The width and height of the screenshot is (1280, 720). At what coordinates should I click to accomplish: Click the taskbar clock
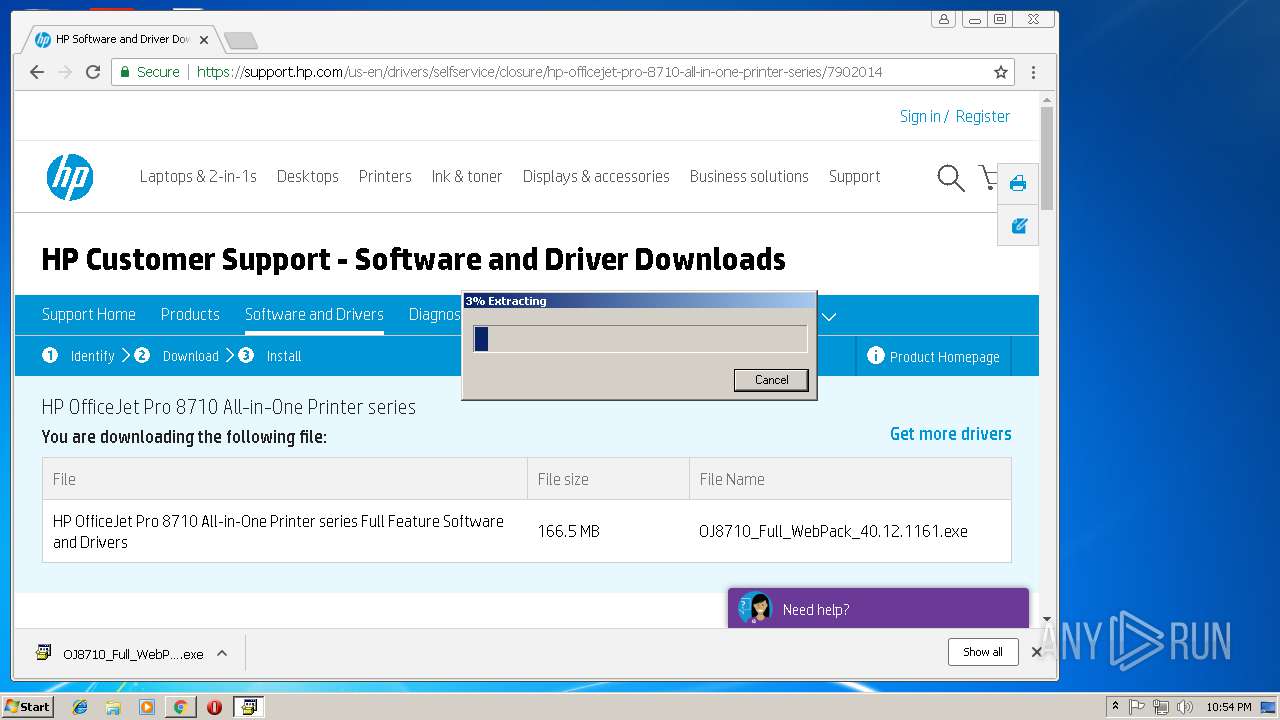pos(1229,707)
